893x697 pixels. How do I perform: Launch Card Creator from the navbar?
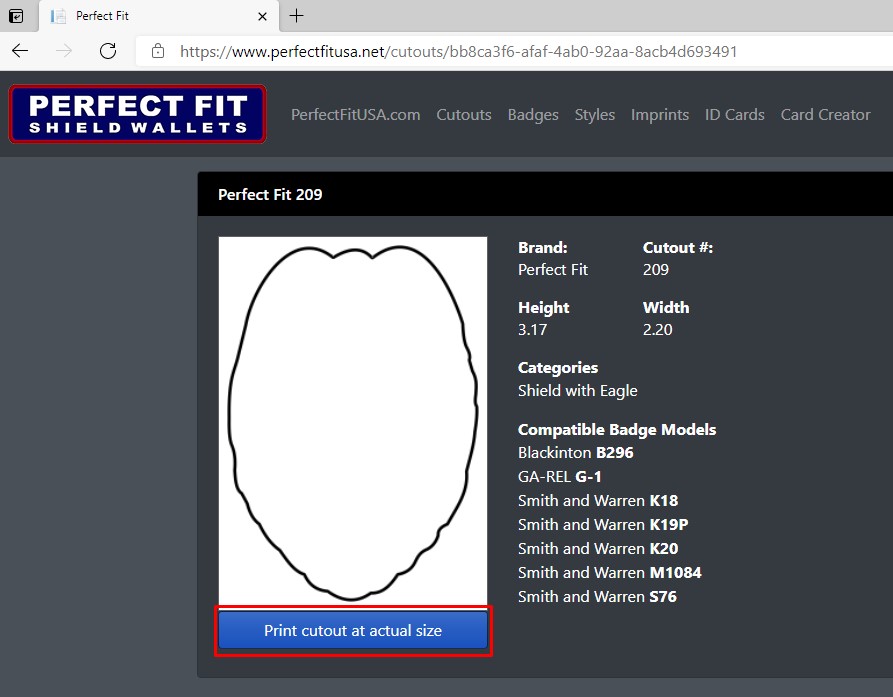825,115
